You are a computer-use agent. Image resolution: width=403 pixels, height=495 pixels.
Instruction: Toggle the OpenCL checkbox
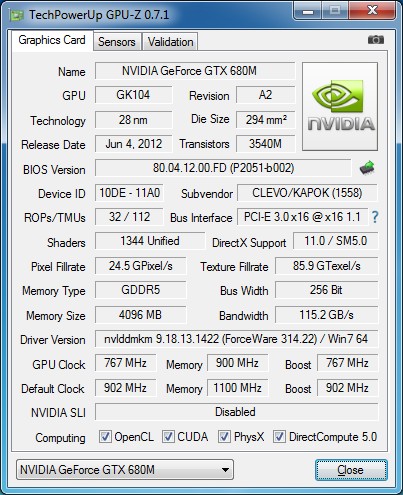tap(105, 437)
